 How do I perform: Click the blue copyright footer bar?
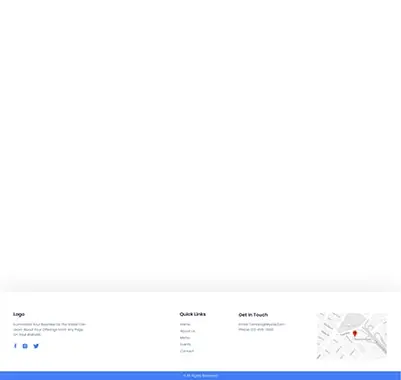tap(200, 376)
